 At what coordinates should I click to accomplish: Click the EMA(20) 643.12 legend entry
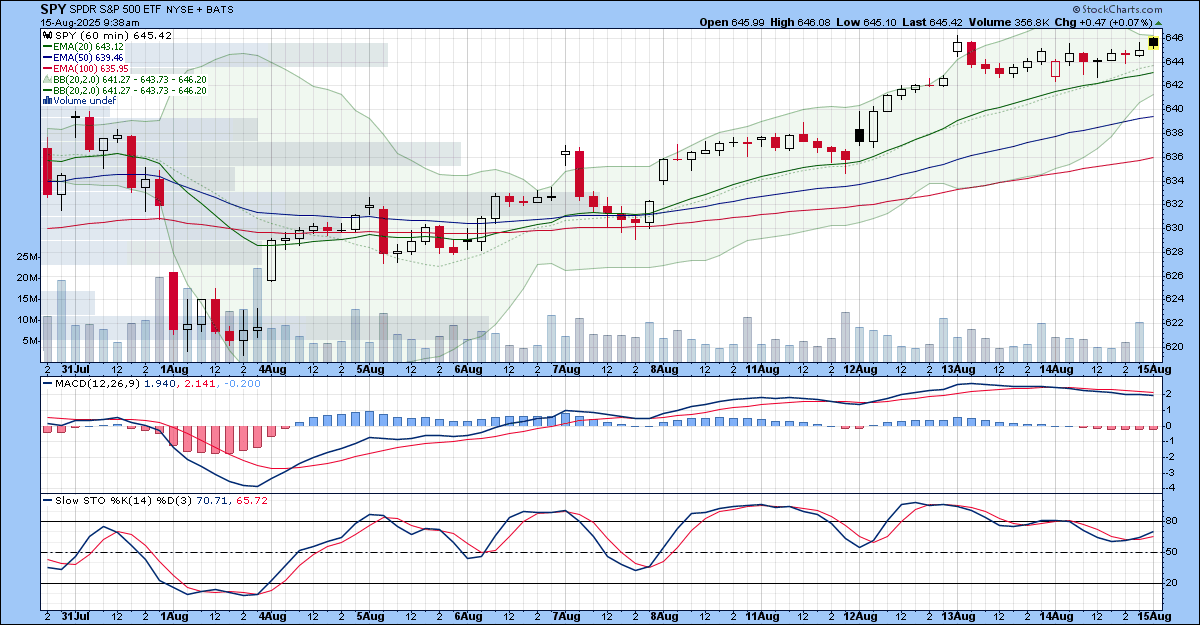(x=90, y=46)
